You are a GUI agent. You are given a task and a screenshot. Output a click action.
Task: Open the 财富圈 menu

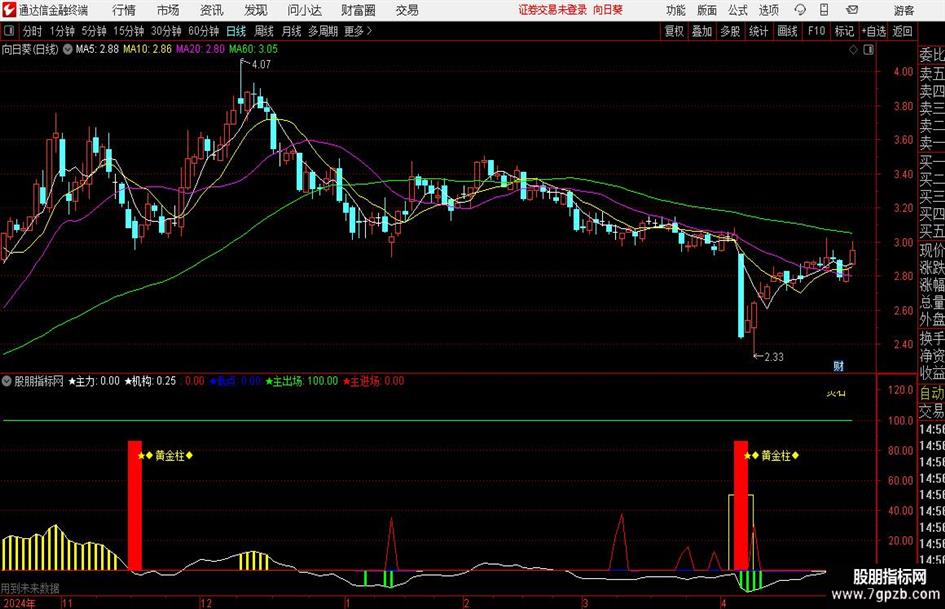[x=358, y=10]
